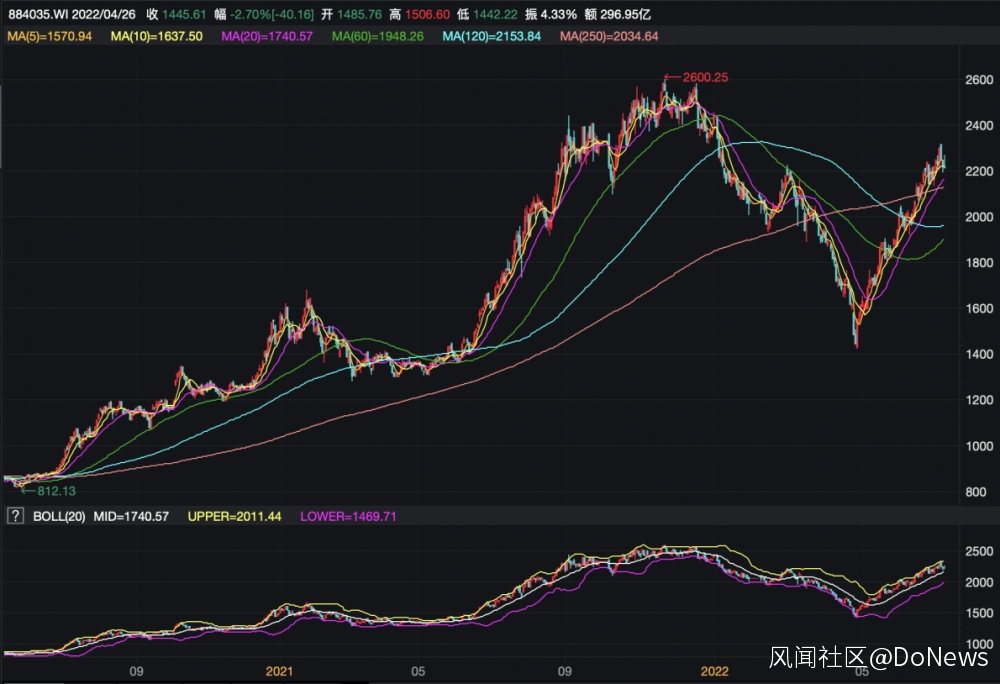Click the 2500 label on BOLL axis
Image resolution: width=1000 pixels, height=684 pixels.
click(979, 551)
